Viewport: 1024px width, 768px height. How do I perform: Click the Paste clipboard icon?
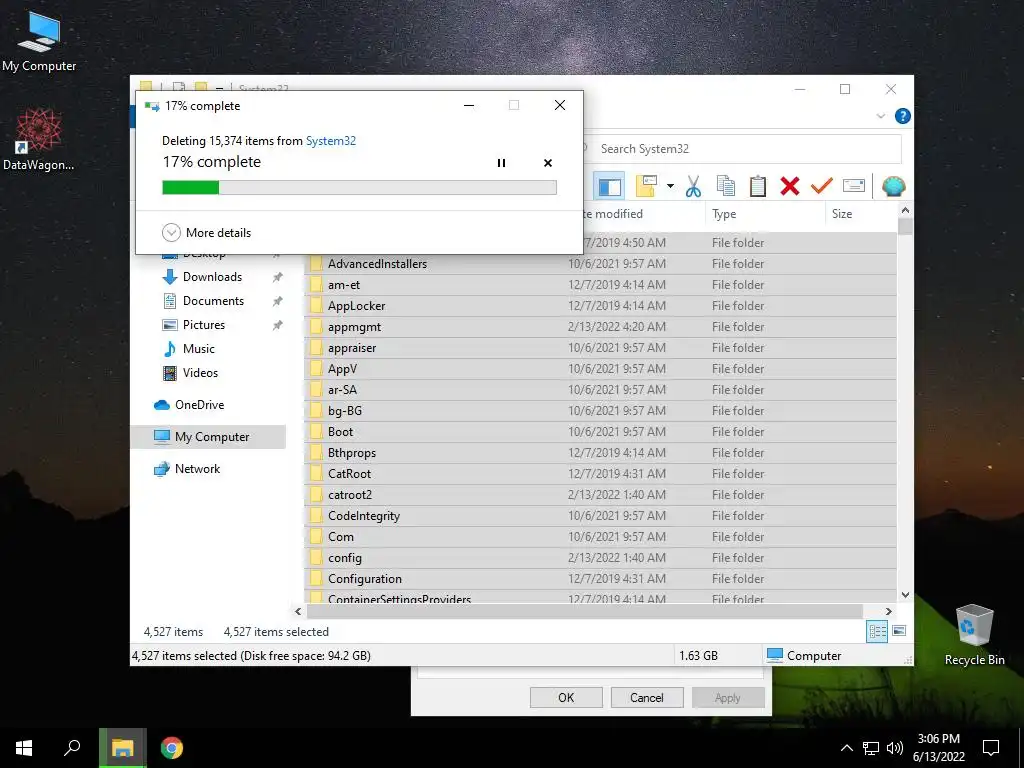758,186
